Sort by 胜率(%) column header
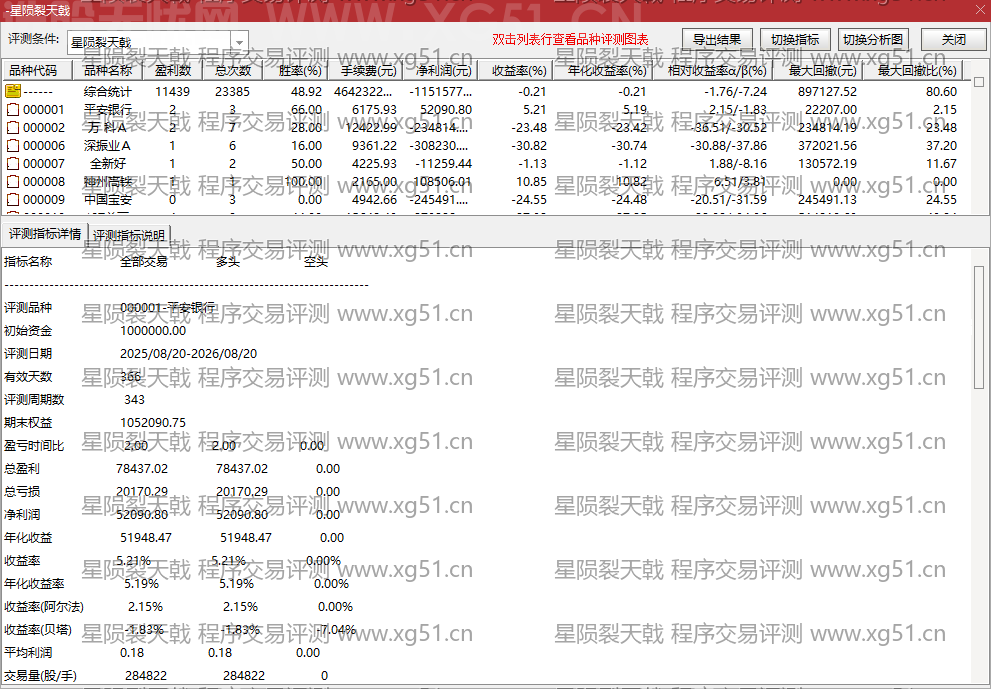Image resolution: width=991 pixels, height=689 pixels. (x=298, y=70)
